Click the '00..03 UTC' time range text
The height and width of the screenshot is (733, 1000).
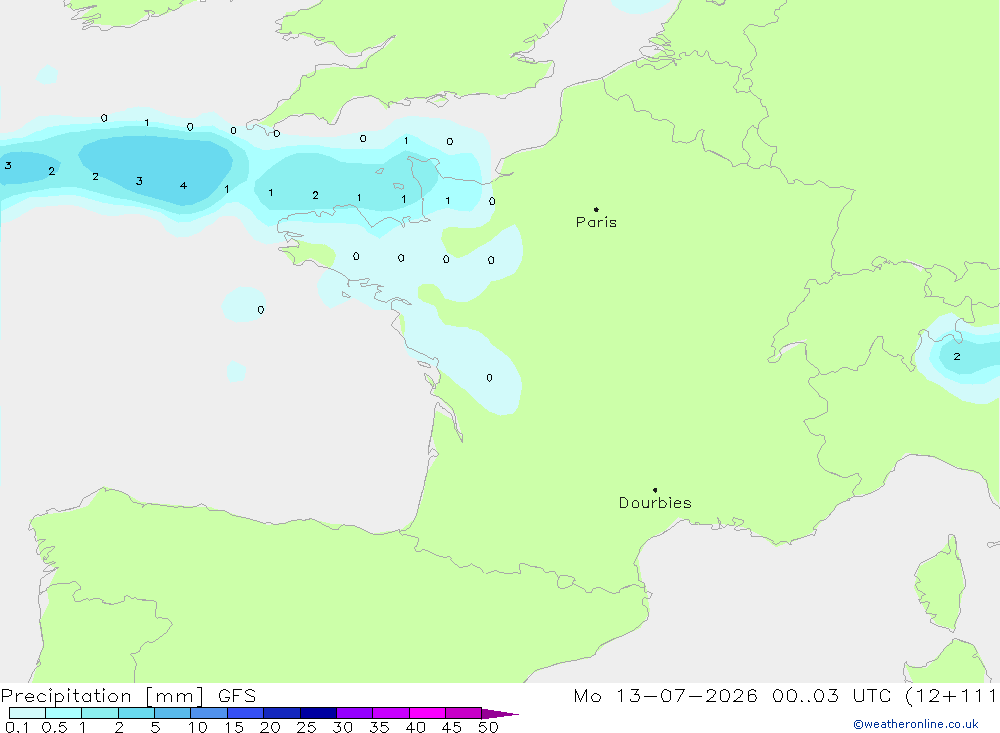(831, 696)
